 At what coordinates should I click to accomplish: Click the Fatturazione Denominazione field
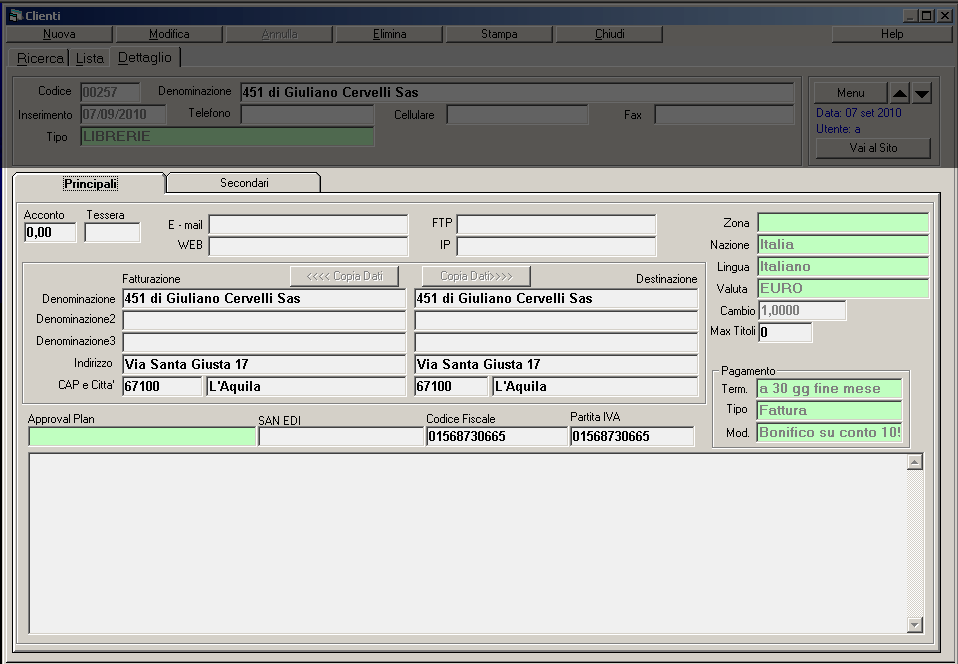[264, 298]
